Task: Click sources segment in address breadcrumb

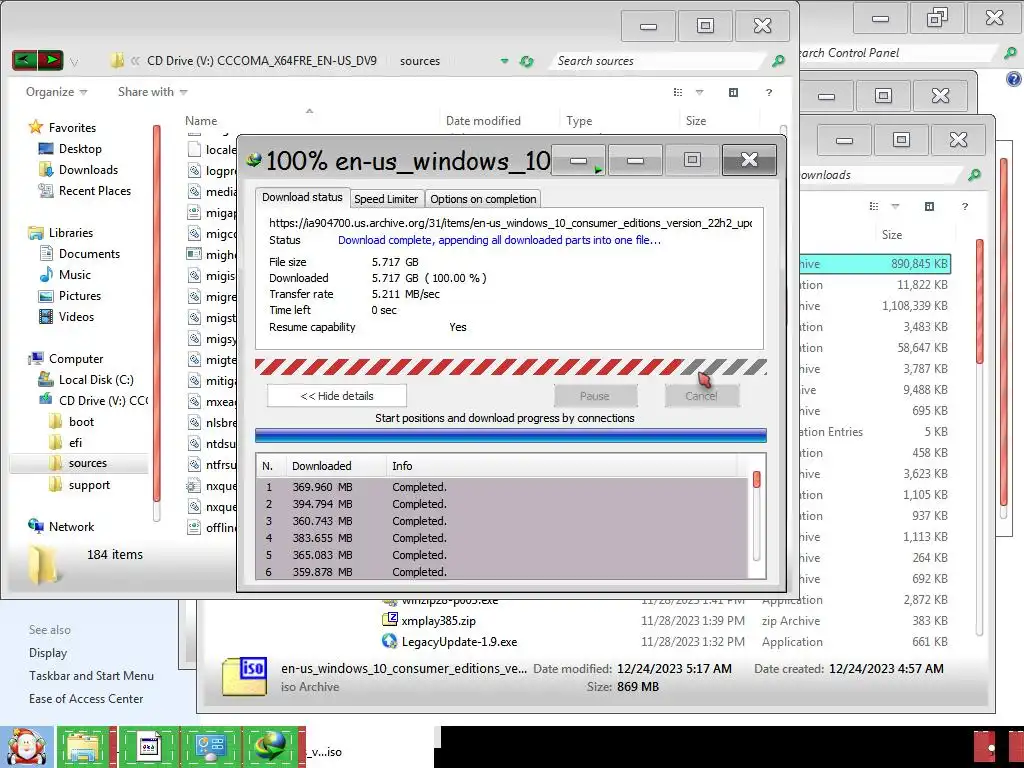Action: tap(420, 61)
